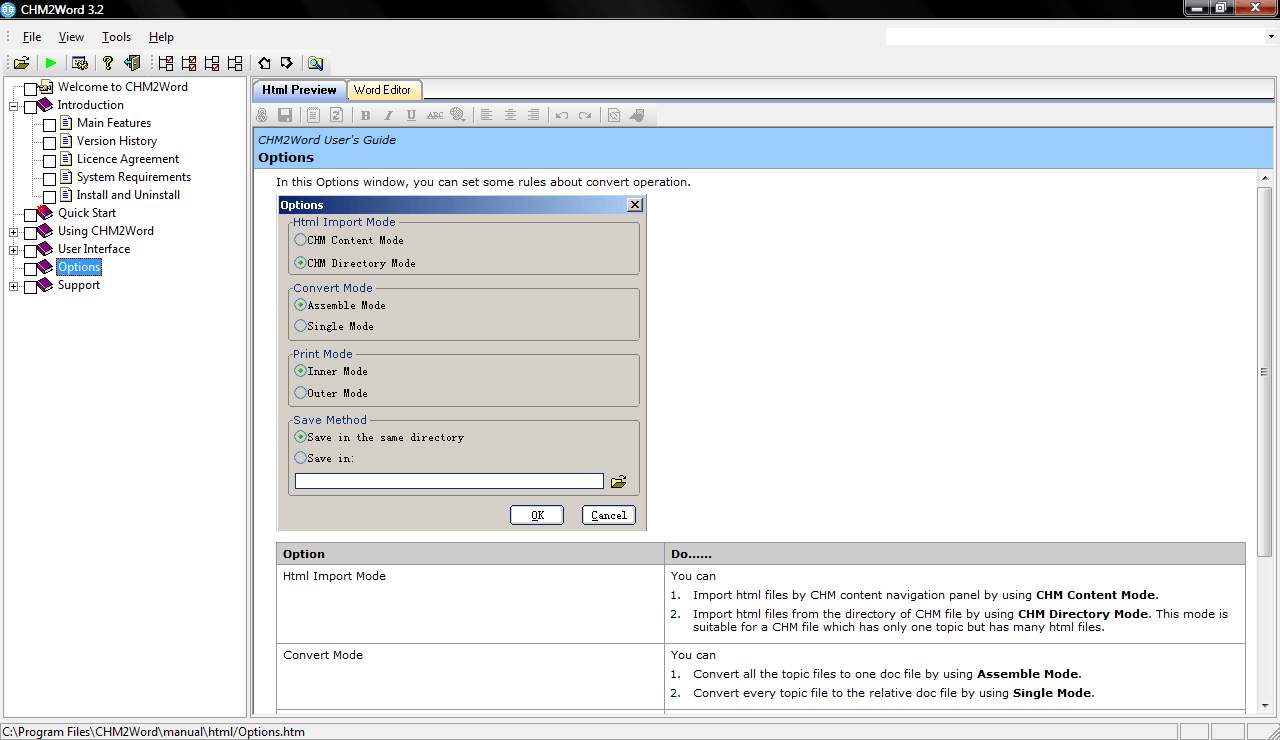Open the Tools menu
This screenshot has height=740, width=1280.
click(x=116, y=37)
